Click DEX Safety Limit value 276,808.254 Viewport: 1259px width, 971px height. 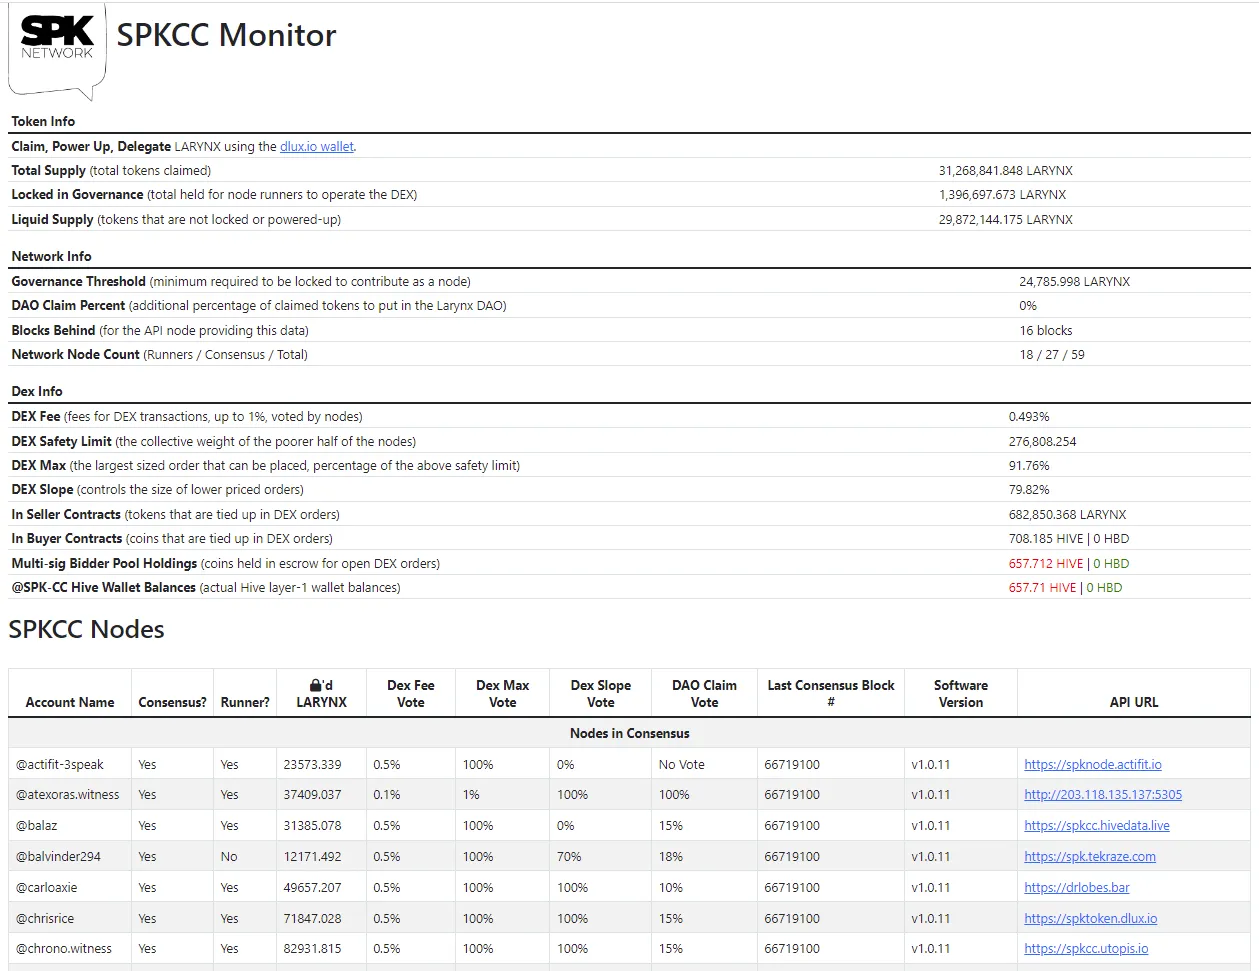(x=1043, y=442)
